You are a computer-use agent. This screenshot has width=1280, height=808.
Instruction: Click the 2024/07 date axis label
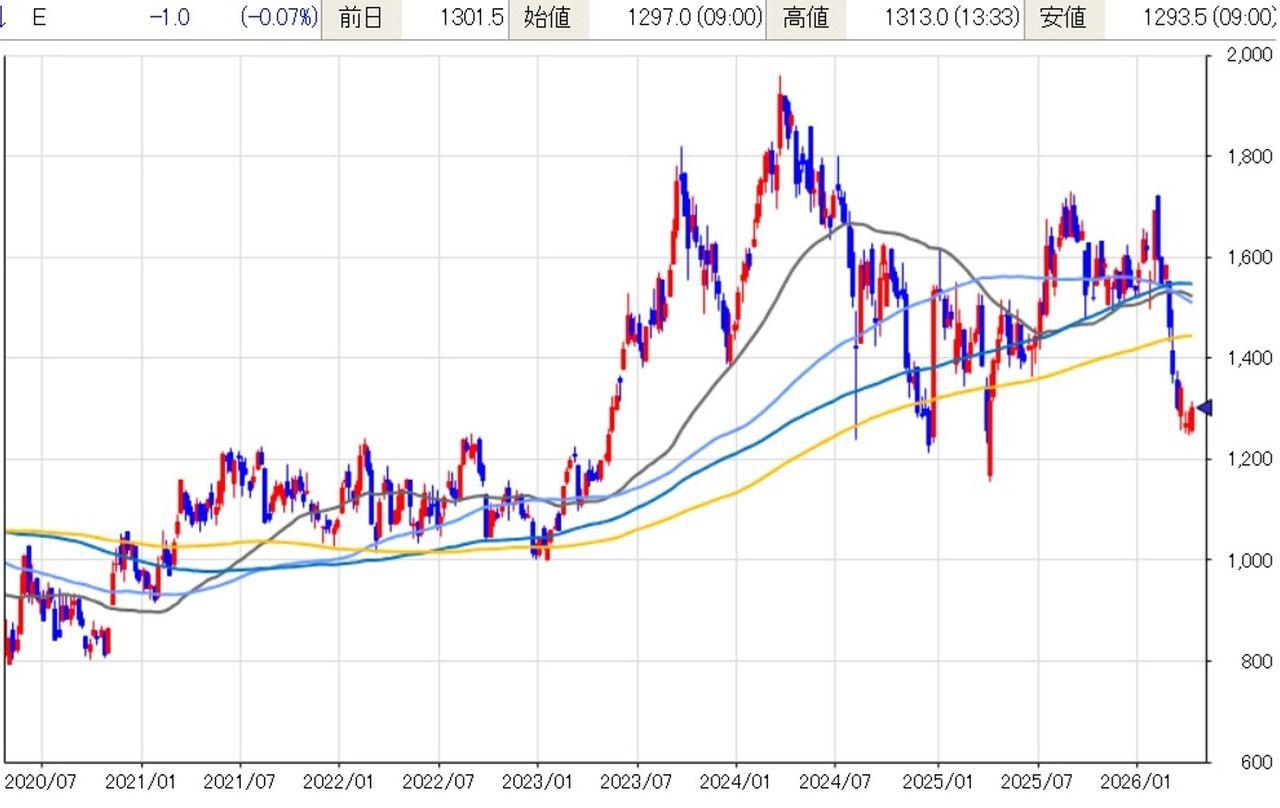point(836,780)
